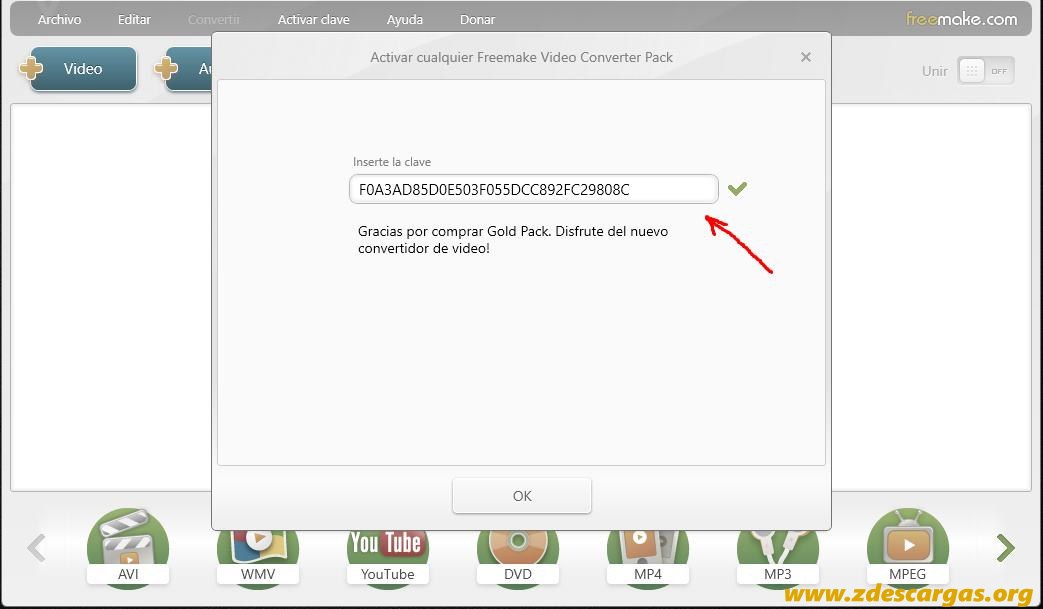The height and width of the screenshot is (609, 1043).
Task: Visit the freemake.com logo link
Action: click(961, 19)
